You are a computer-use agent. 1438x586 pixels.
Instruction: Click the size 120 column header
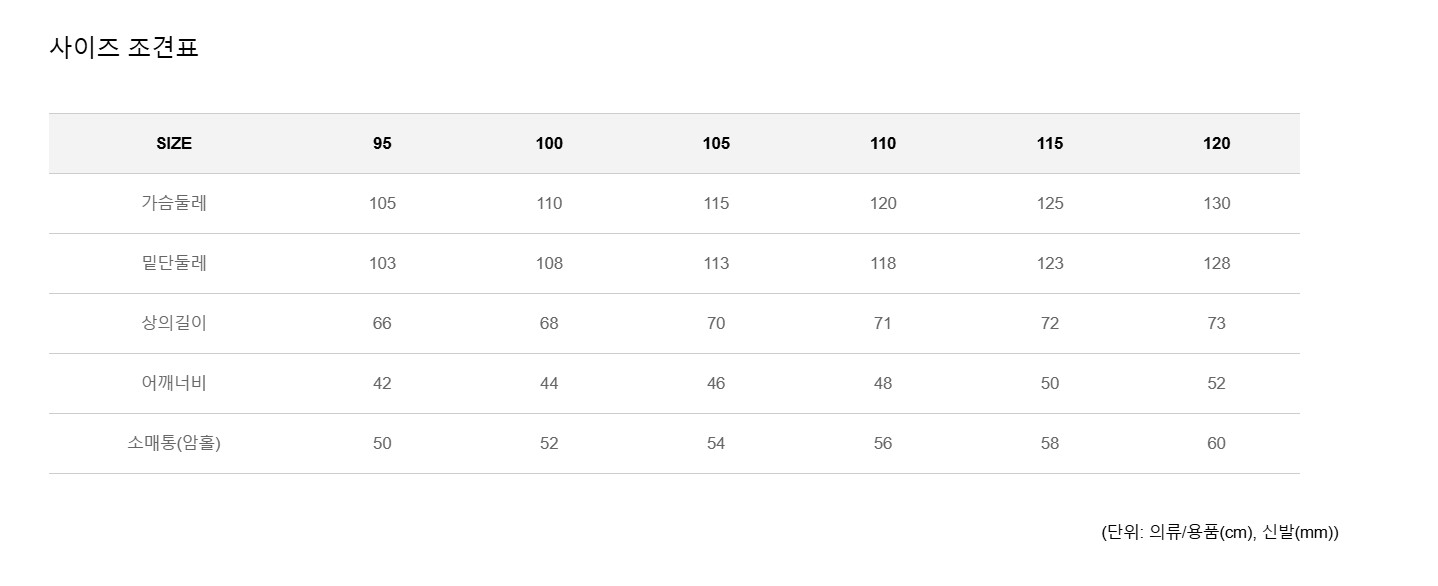point(1216,143)
